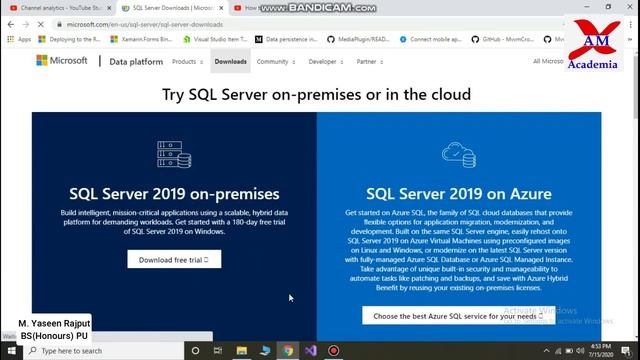
Task: Open Cortana circle icon in taskbar
Action: [x=196, y=351]
